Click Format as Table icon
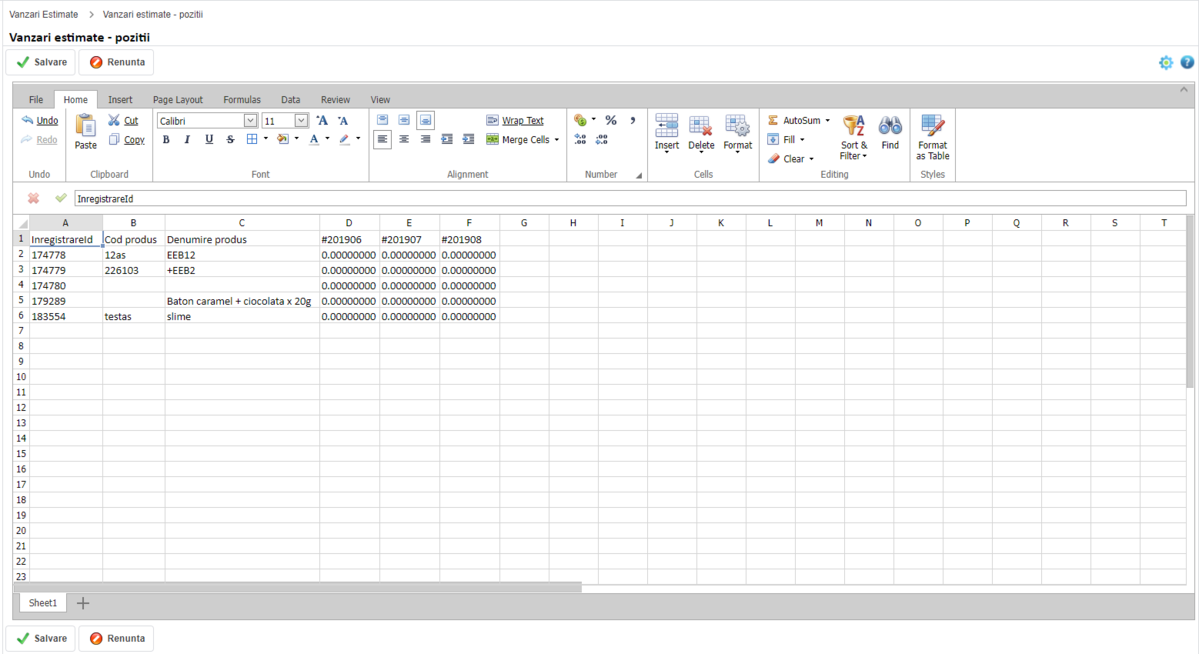This screenshot has height=654, width=1199. pyautogui.click(x=932, y=126)
